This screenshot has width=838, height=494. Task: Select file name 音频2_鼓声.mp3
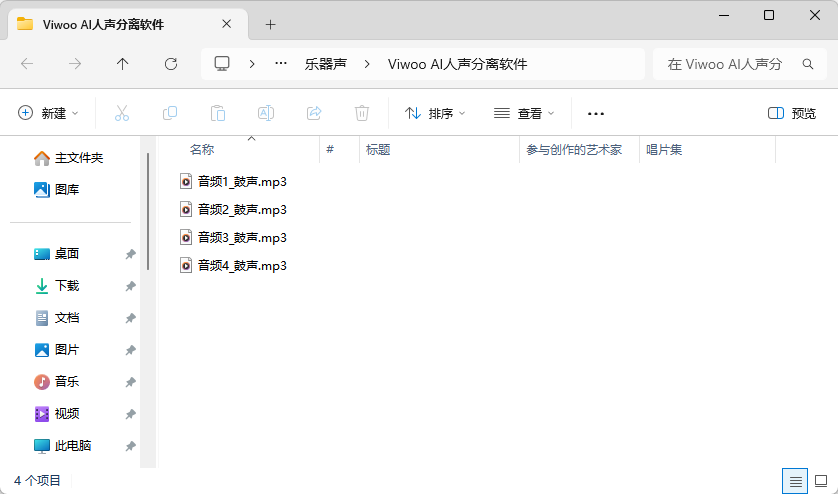click(242, 210)
